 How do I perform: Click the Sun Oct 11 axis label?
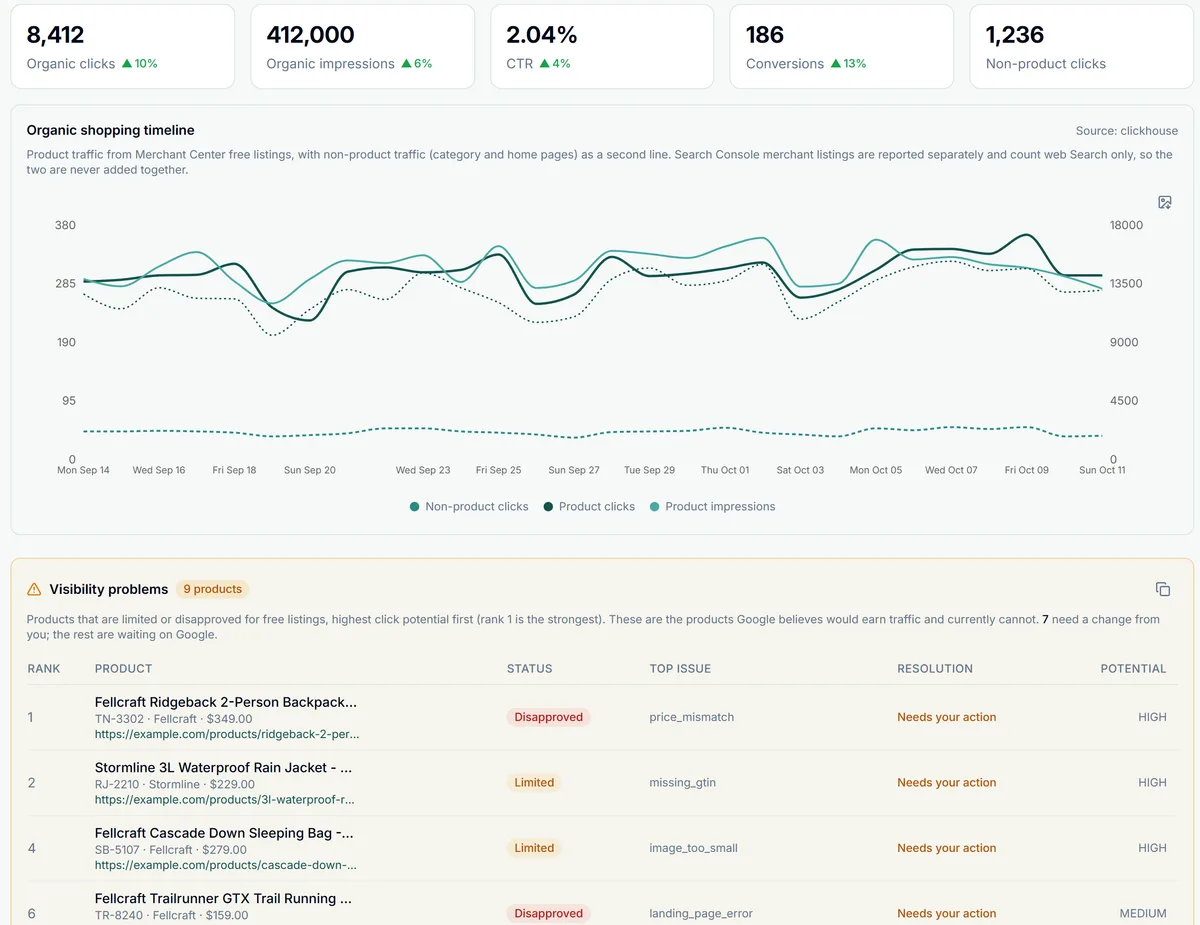1102,470
